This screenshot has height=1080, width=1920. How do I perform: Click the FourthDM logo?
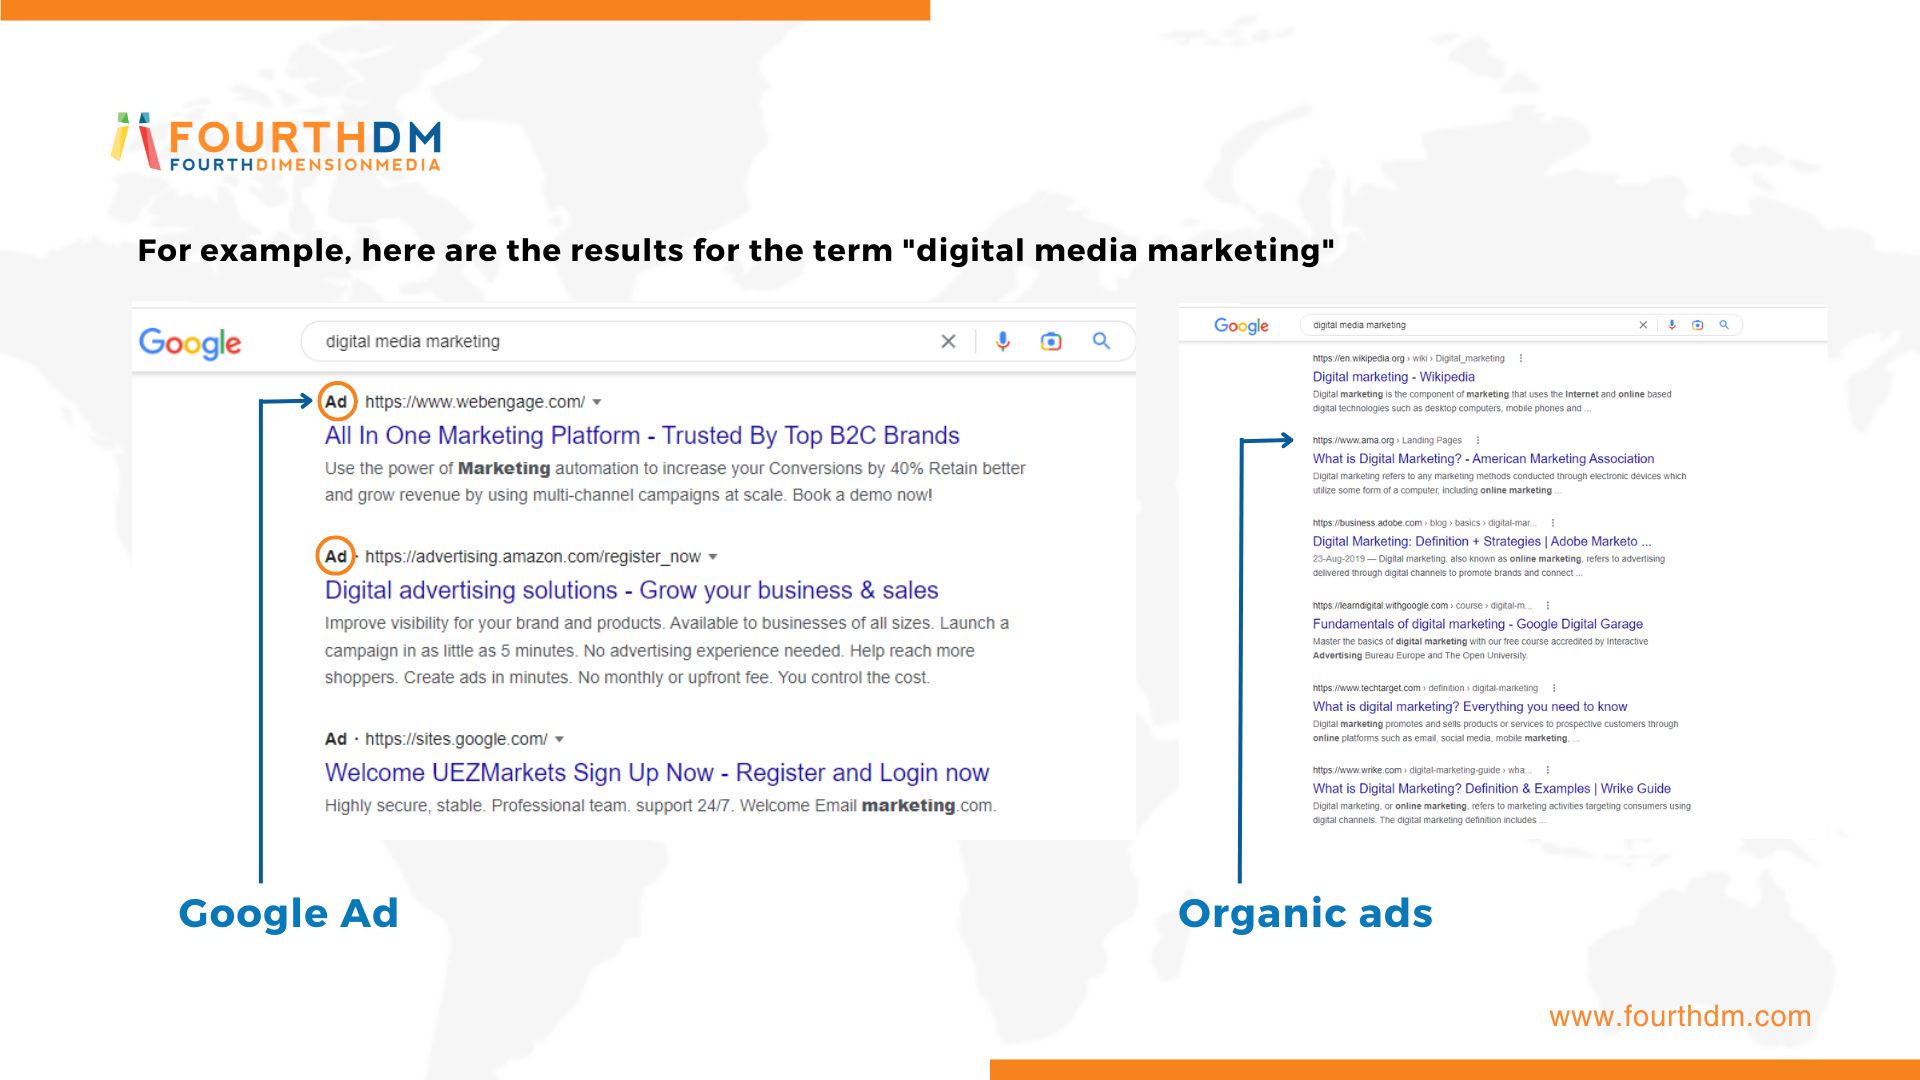(x=276, y=143)
